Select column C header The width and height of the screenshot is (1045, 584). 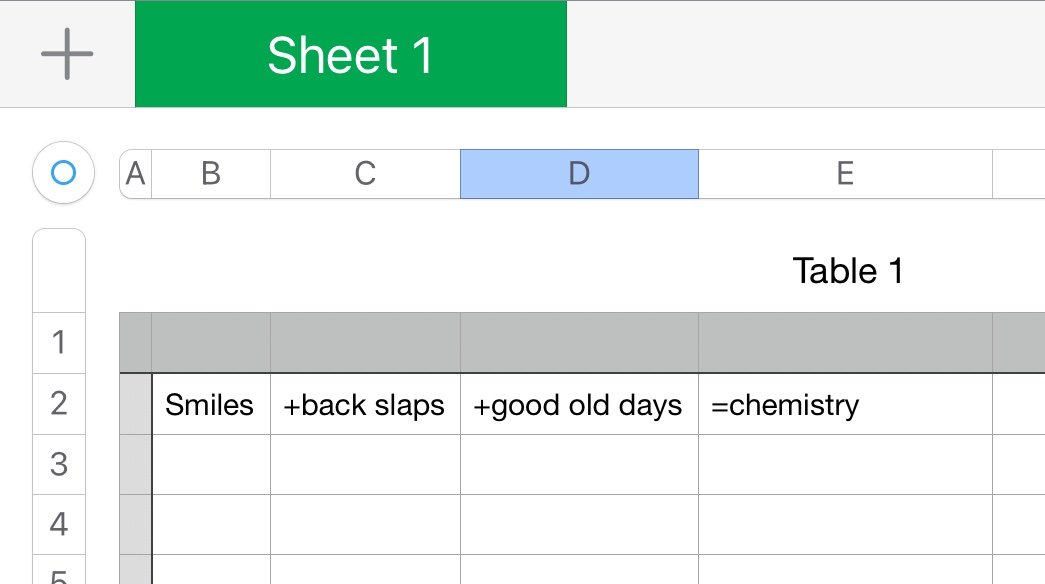tap(365, 174)
